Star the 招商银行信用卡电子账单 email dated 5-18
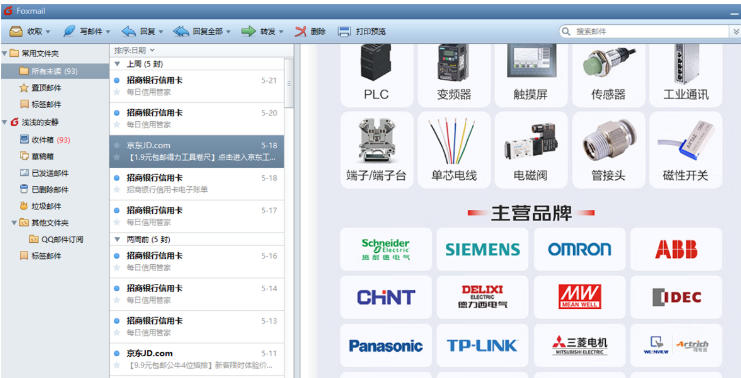This screenshot has width=741, height=378. (x=117, y=189)
